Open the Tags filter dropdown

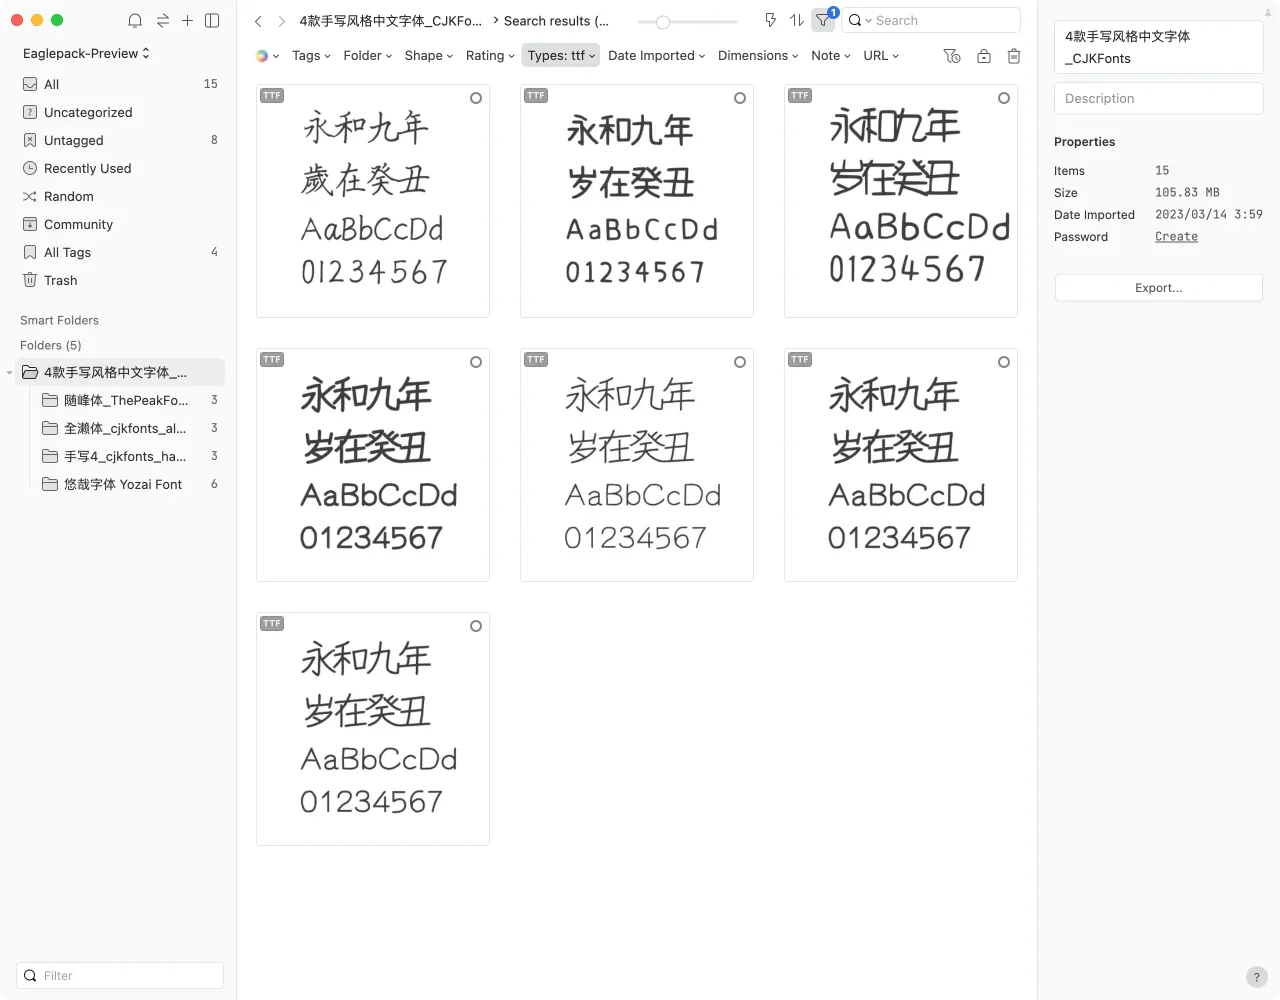pyautogui.click(x=311, y=56)
